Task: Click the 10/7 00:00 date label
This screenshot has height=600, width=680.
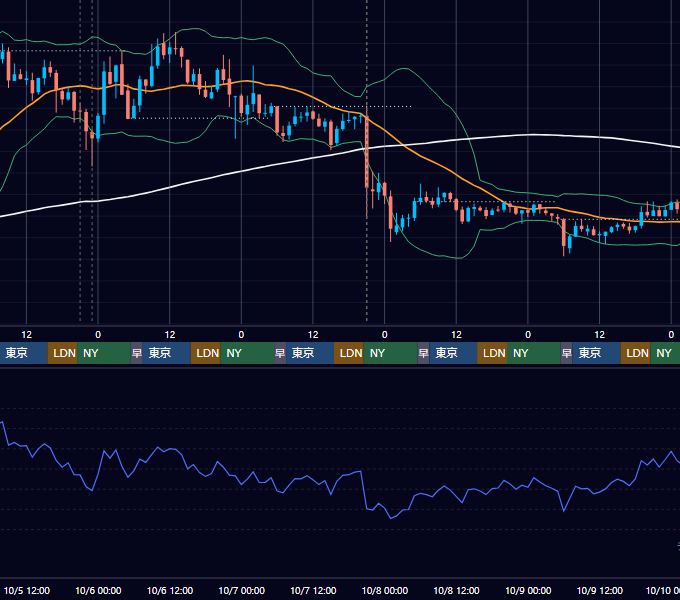Action: [x=242, y=590]
